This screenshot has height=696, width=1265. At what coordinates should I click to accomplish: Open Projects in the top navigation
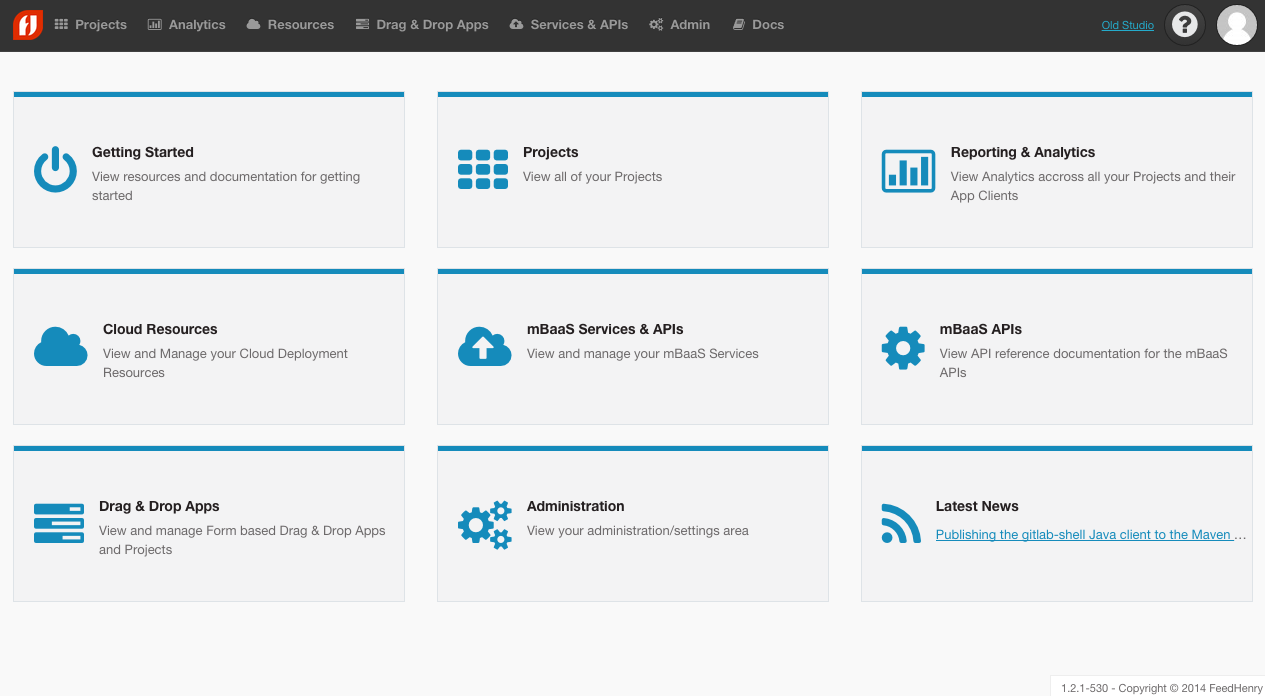pyautogui.click(x=91, y=24)
